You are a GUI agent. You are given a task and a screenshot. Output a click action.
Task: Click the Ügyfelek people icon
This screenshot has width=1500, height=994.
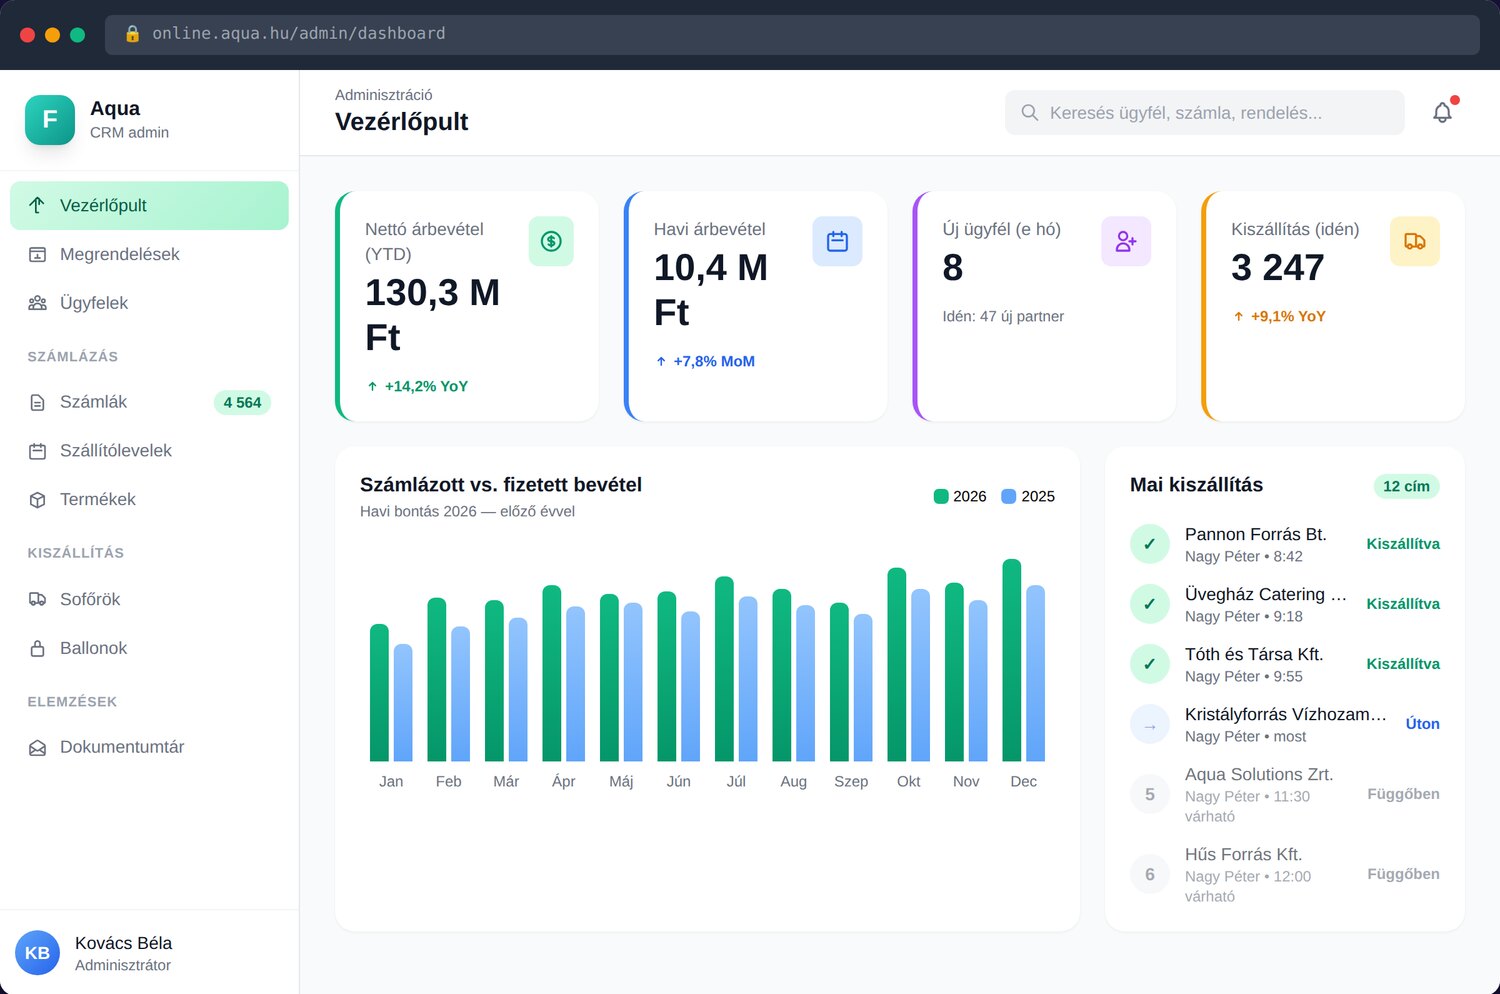pyautogui.click(x=37, y=303)
